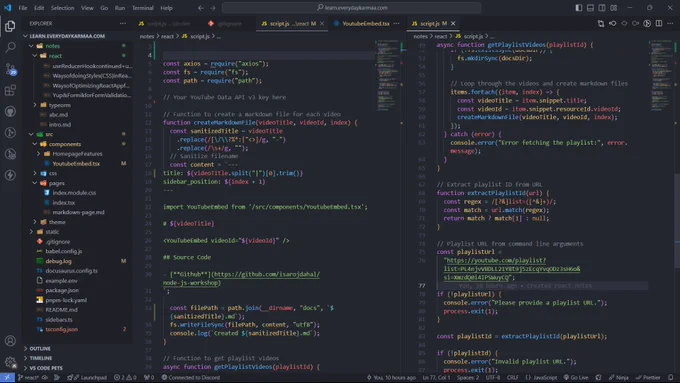Open the Manage gear icon
Viewport: 680px width, 383px height.
pyautogui.click(x=10, y=362)
